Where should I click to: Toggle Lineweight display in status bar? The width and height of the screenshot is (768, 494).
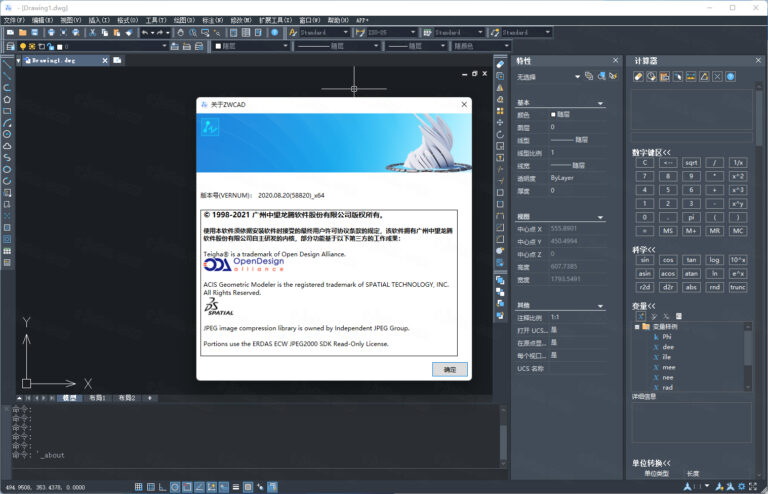point(236,487)
